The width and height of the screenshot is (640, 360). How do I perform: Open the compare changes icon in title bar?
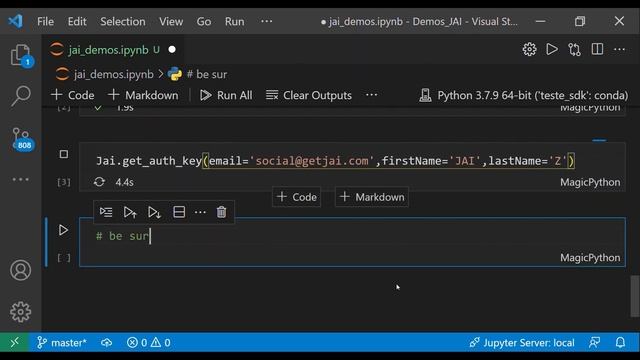click(574, 49)
